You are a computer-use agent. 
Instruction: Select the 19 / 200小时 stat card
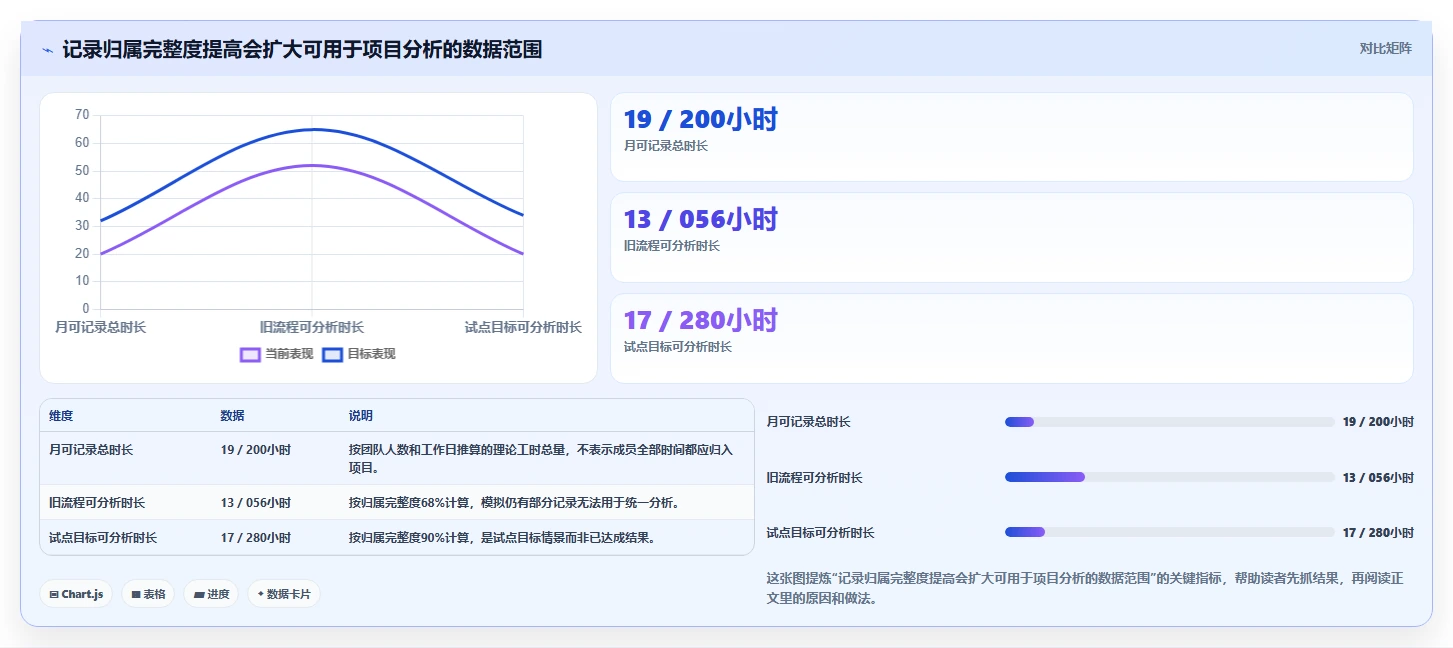[x=1011, y=137]
